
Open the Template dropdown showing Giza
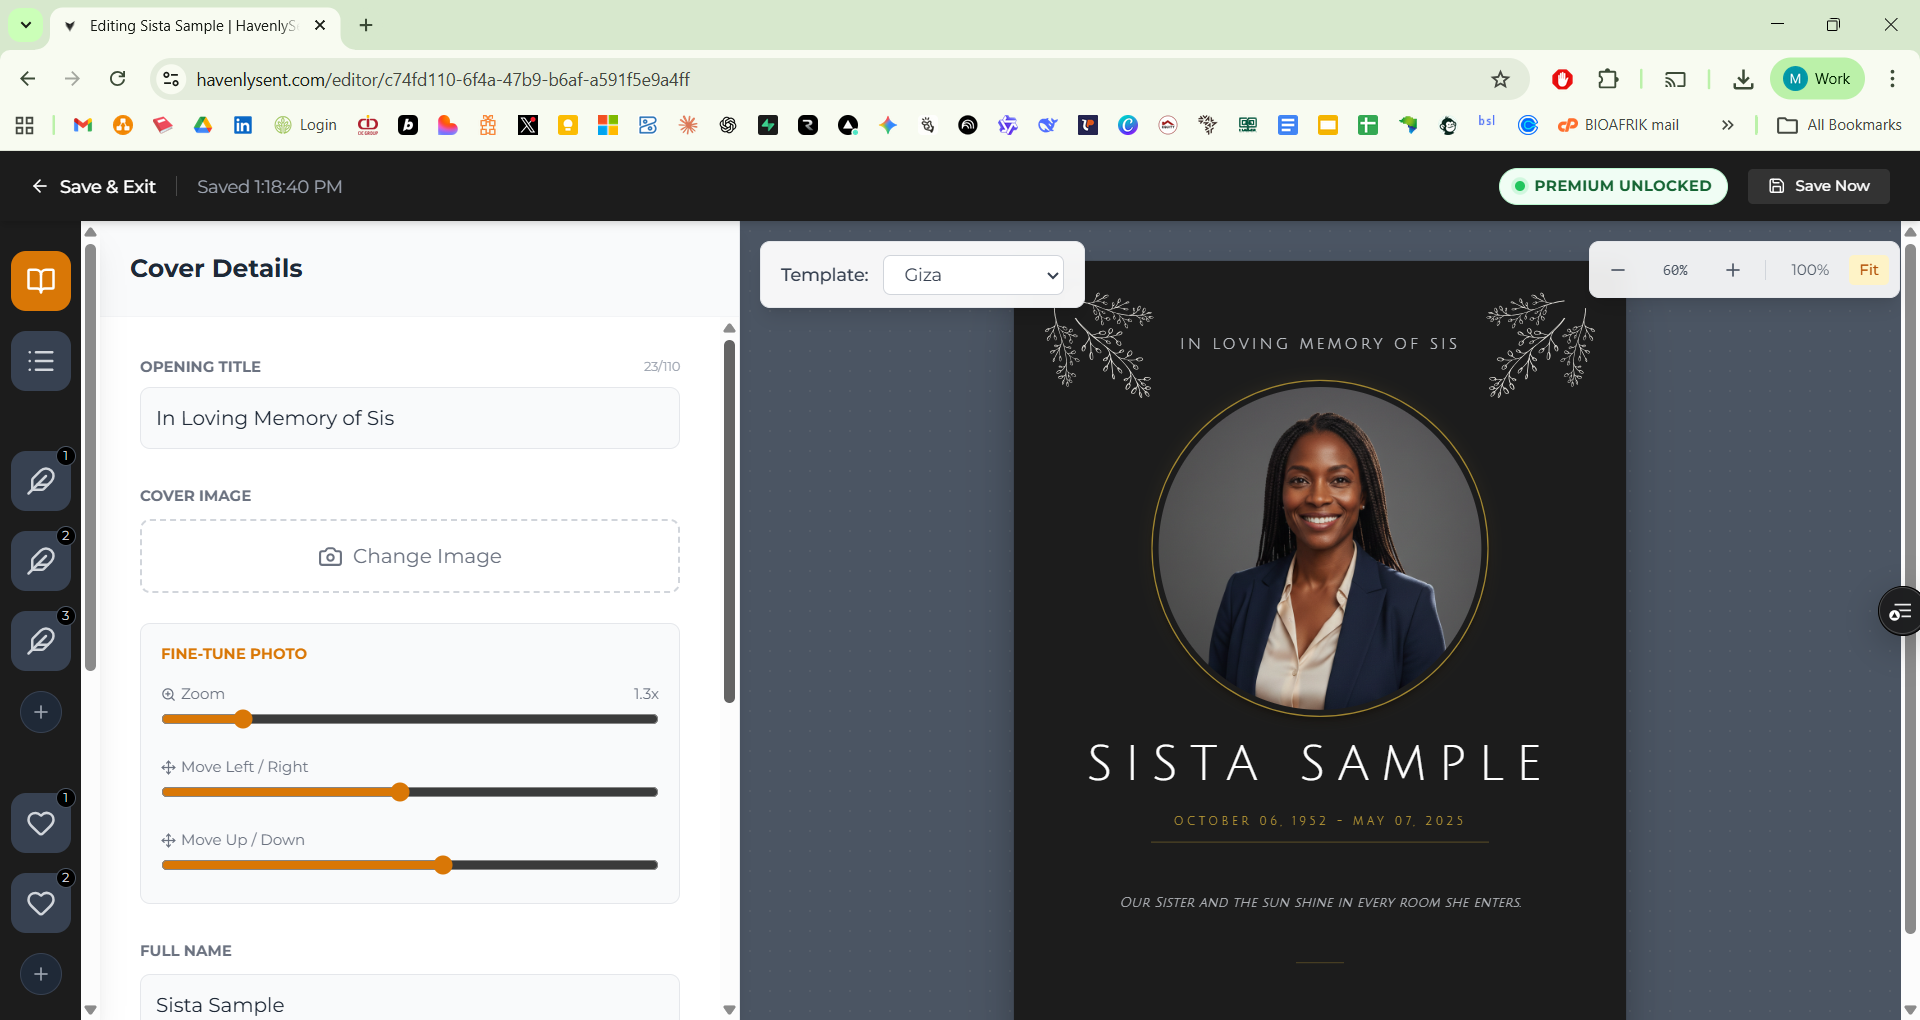pyautogui.click(x=973, y=275)
